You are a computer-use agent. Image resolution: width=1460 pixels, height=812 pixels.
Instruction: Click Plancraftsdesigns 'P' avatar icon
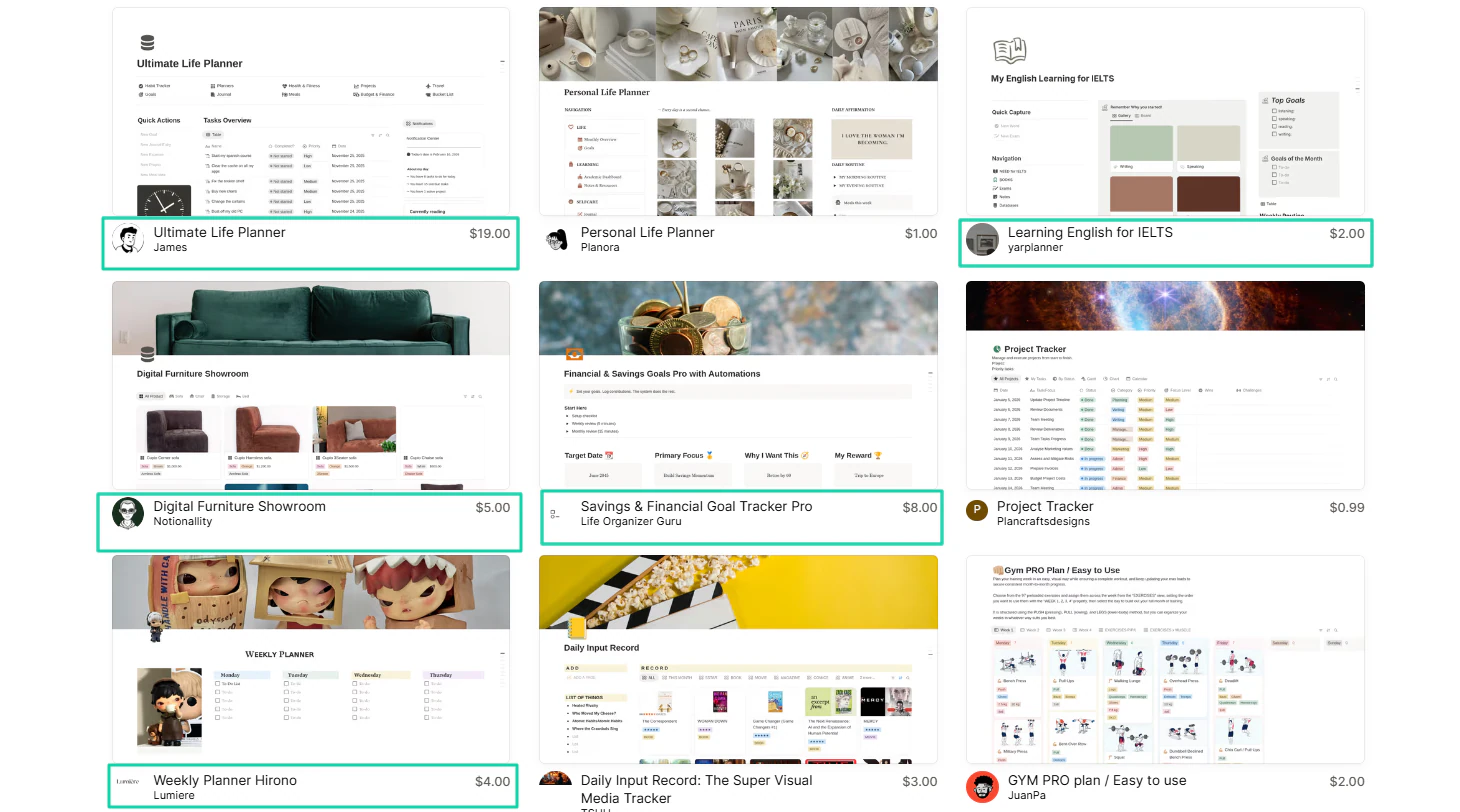(x=976, y=511)
